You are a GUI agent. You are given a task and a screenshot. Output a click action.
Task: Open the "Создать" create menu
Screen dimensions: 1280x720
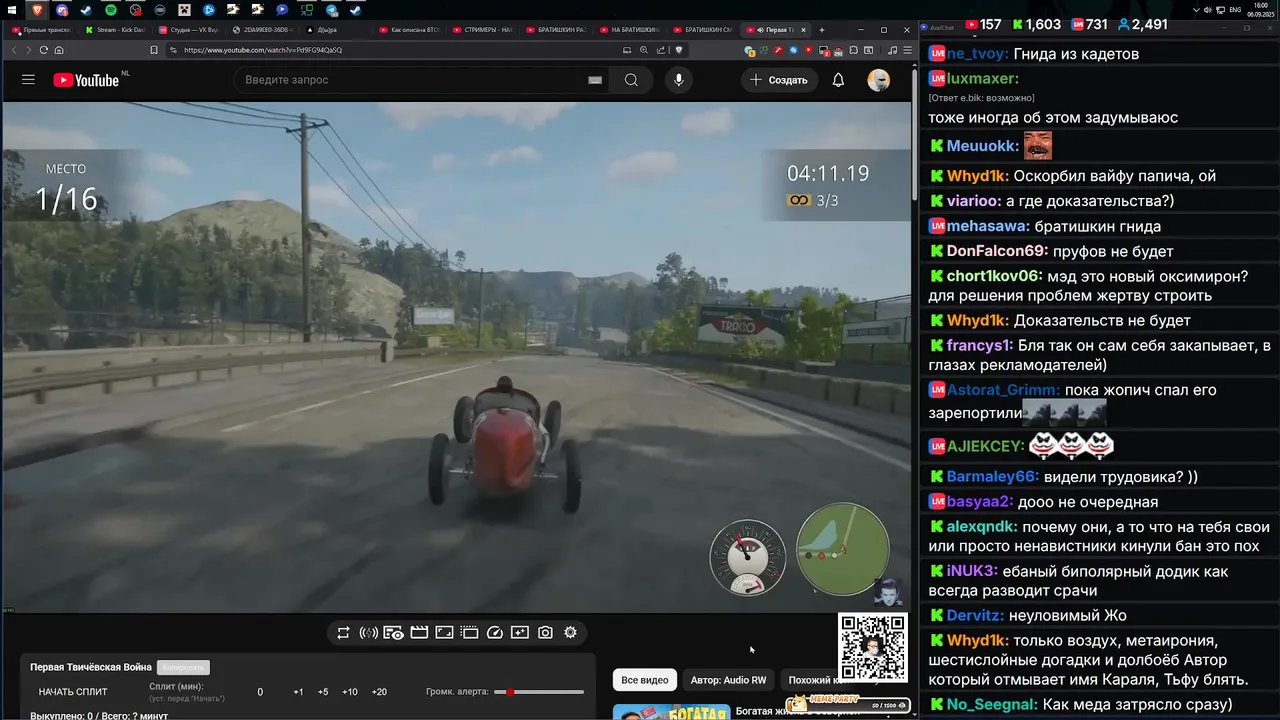tap(779, 80)
